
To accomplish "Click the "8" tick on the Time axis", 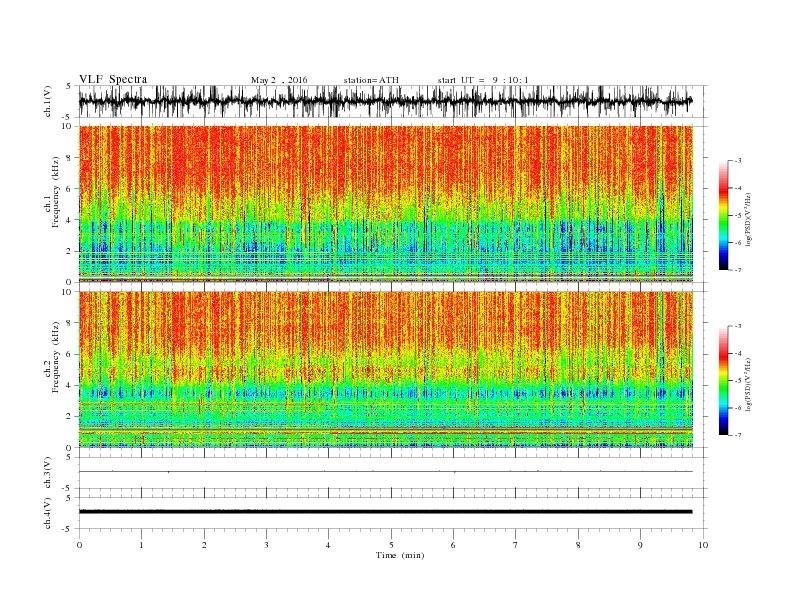I will [x=578, y=545].
